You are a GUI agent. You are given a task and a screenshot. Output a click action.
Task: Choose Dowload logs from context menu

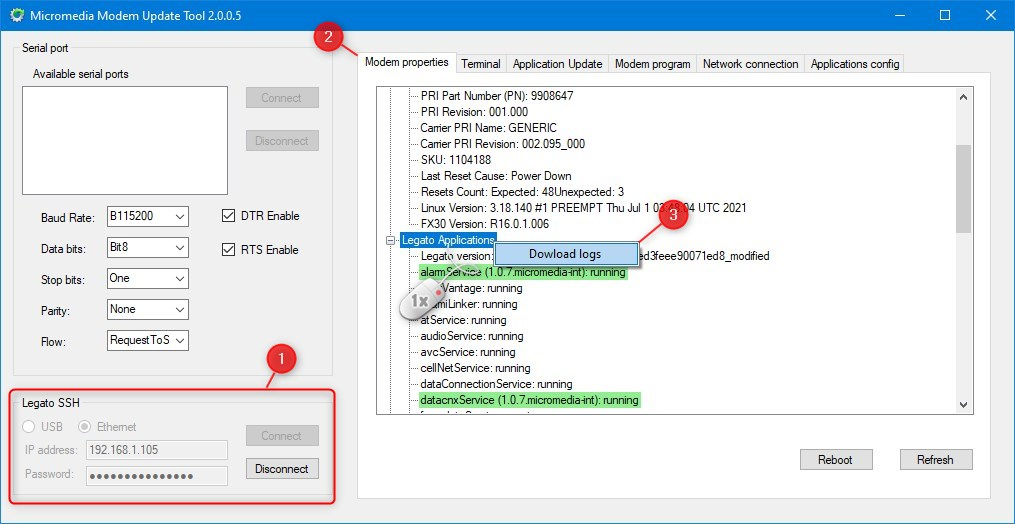point(565,254)
